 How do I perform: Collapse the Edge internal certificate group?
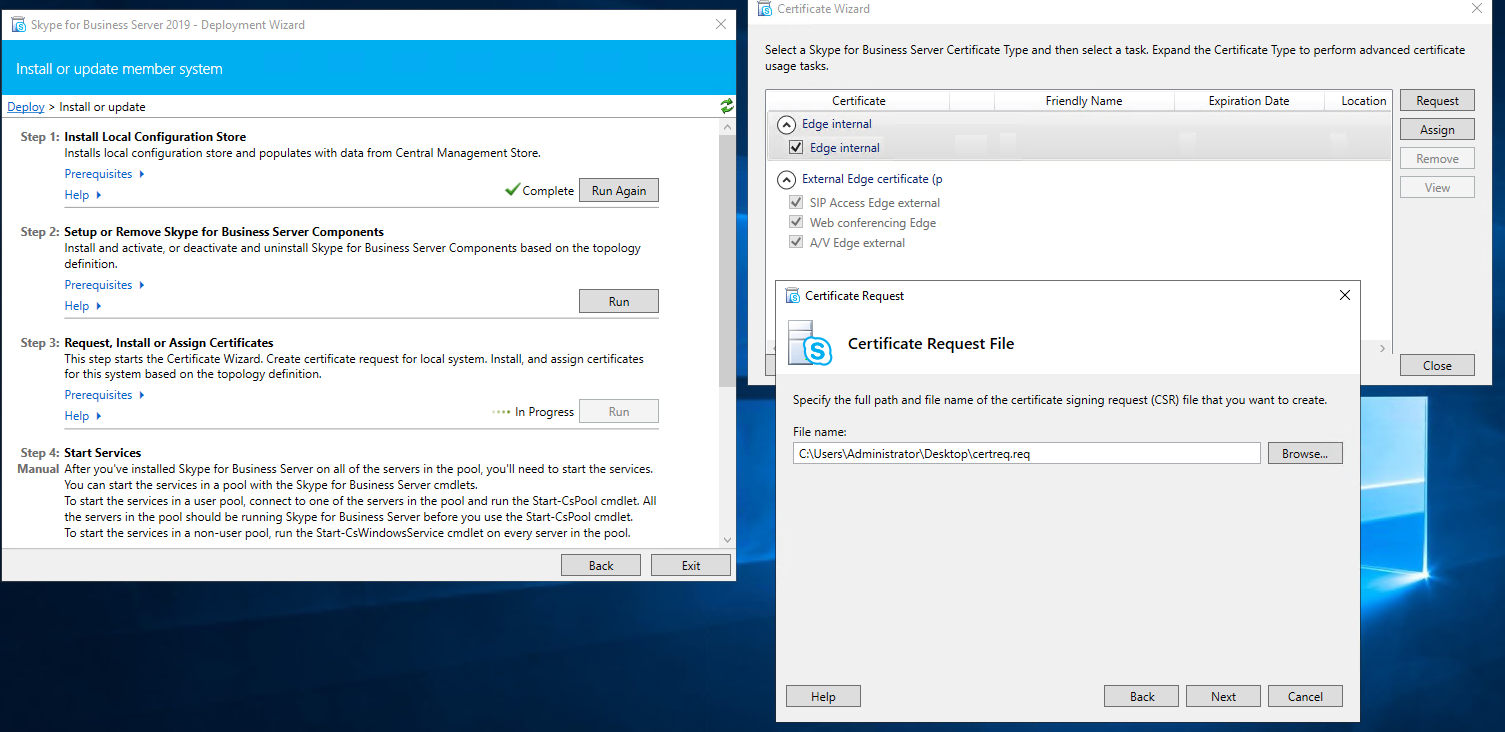pos(787,124)
